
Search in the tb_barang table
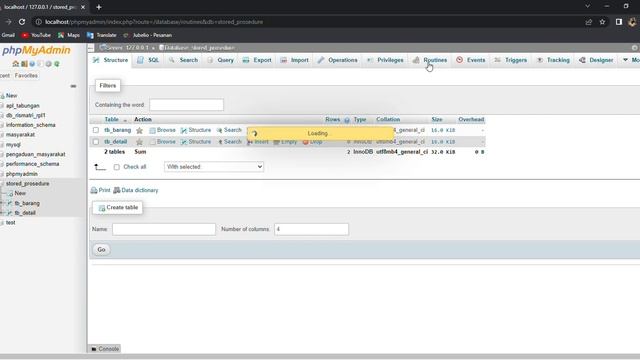[229, 130]
